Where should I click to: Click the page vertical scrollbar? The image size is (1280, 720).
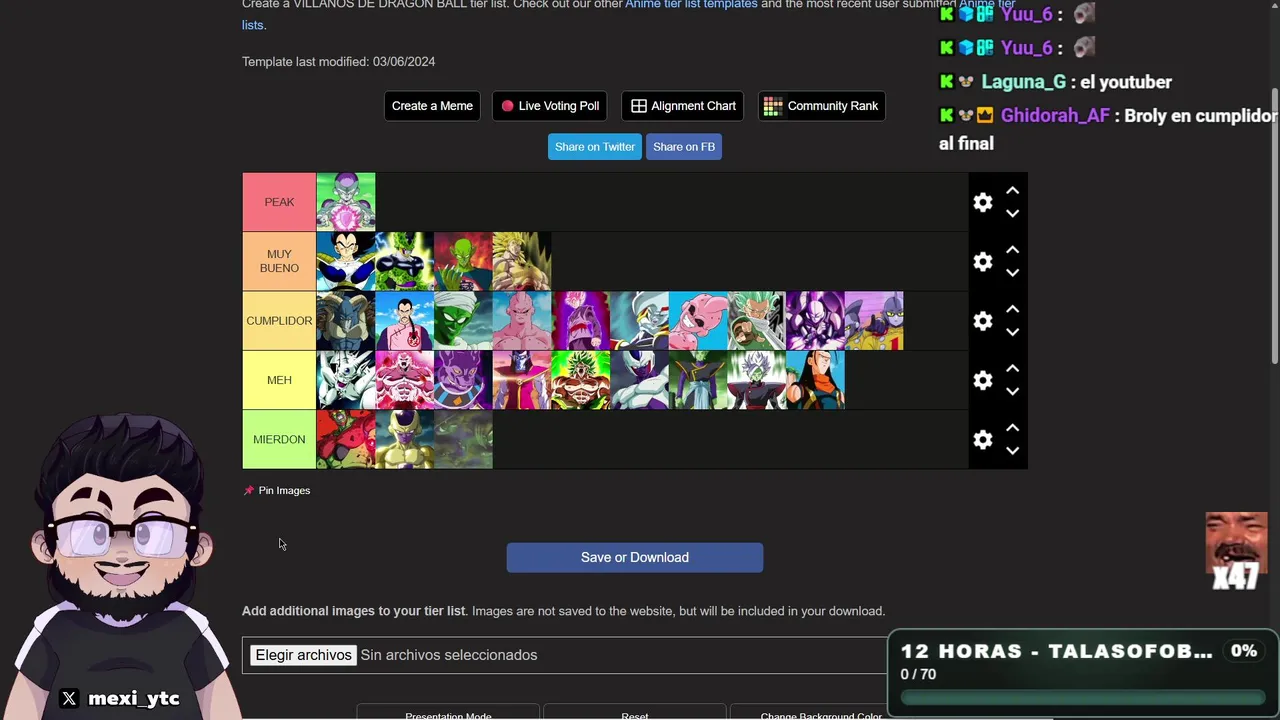[1274, 228]
